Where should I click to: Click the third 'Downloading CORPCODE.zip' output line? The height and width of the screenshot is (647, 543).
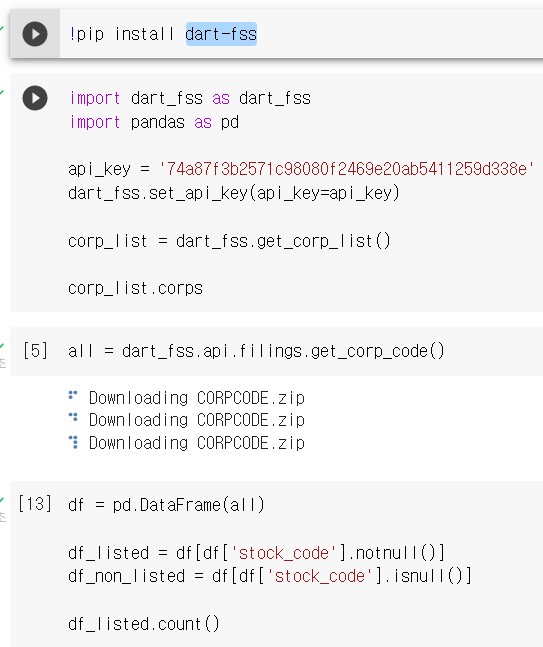point(197,443)
